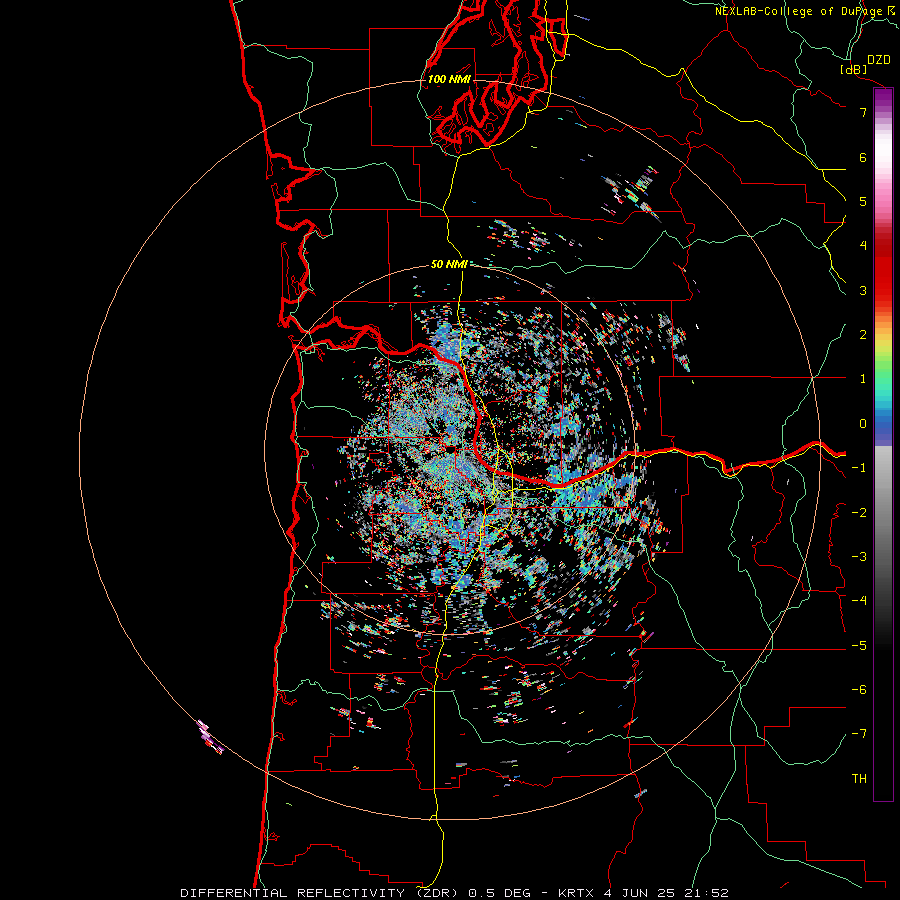
Task: Click the "50 NMI" range ring label
Action: coord(449,264)
